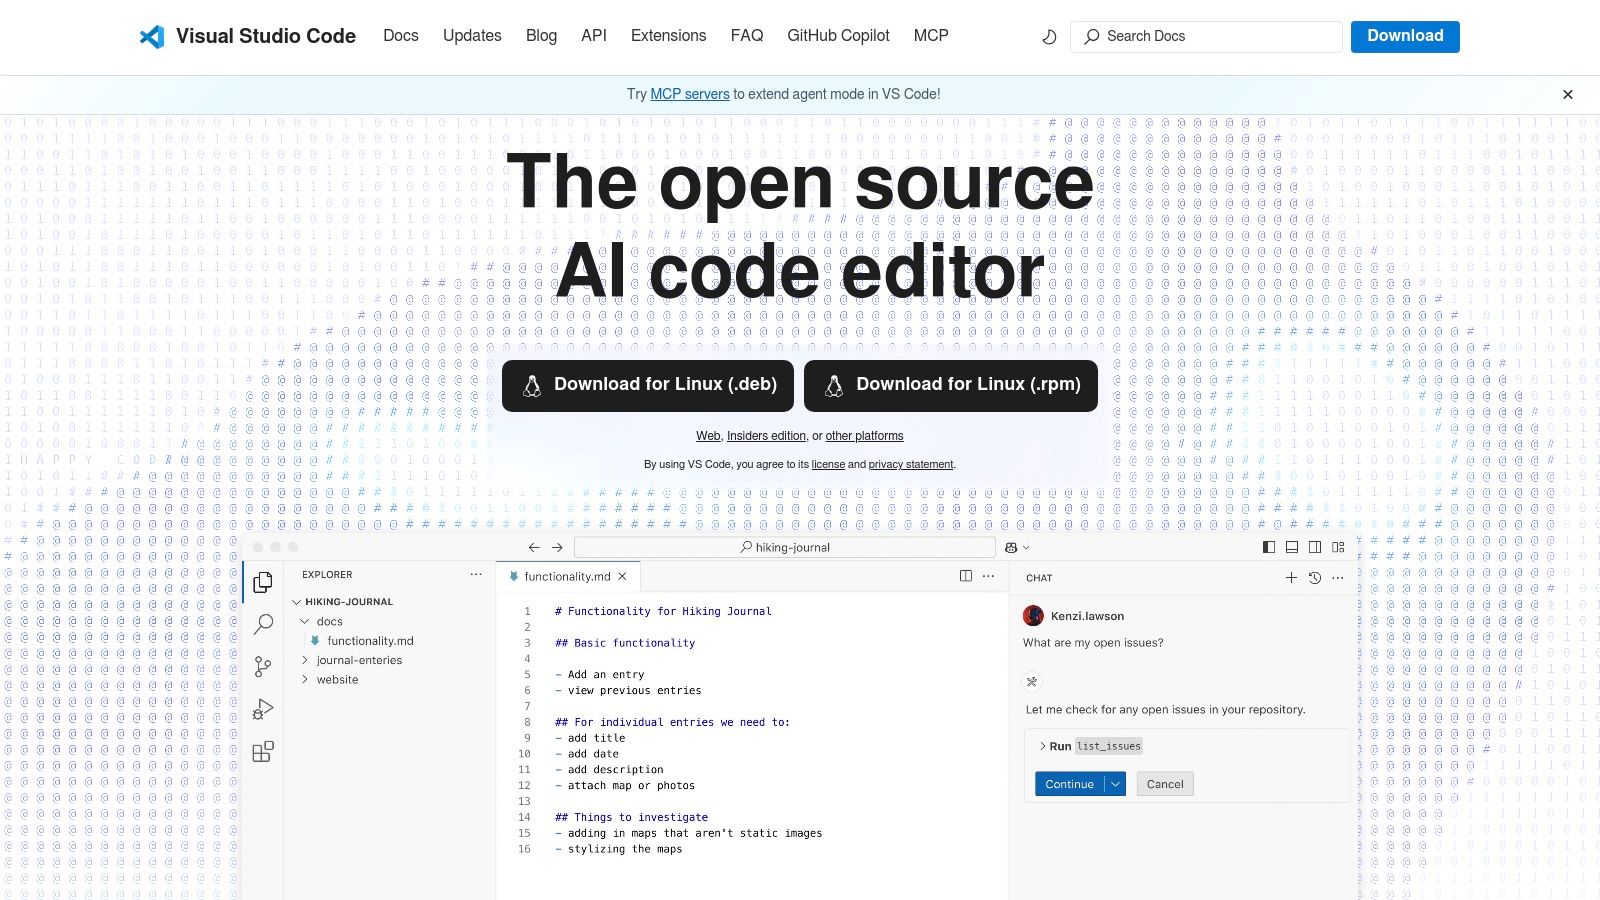Click the forward arrow in editor title bar
The width and height of the screenshot is (1600, 900).
point(557,547)
